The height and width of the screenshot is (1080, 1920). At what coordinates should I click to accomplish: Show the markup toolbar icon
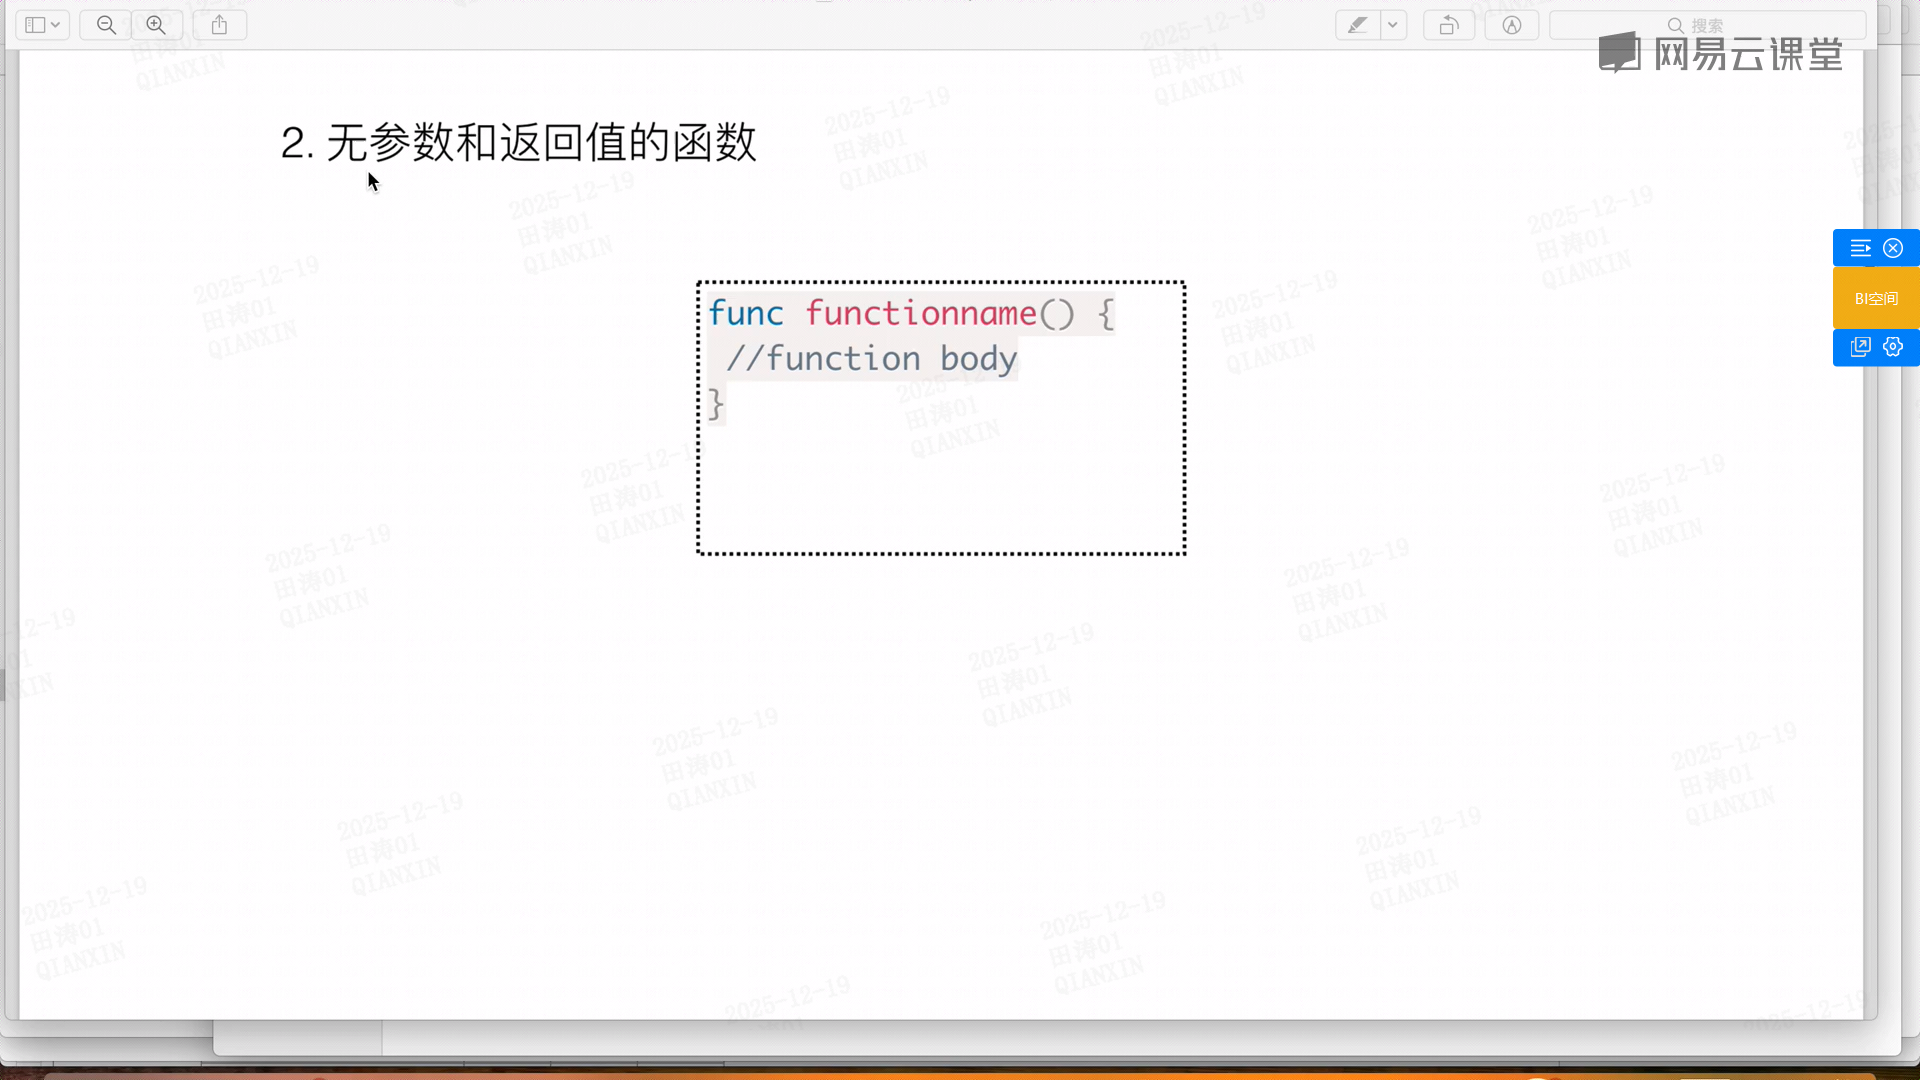[1511, 25]
